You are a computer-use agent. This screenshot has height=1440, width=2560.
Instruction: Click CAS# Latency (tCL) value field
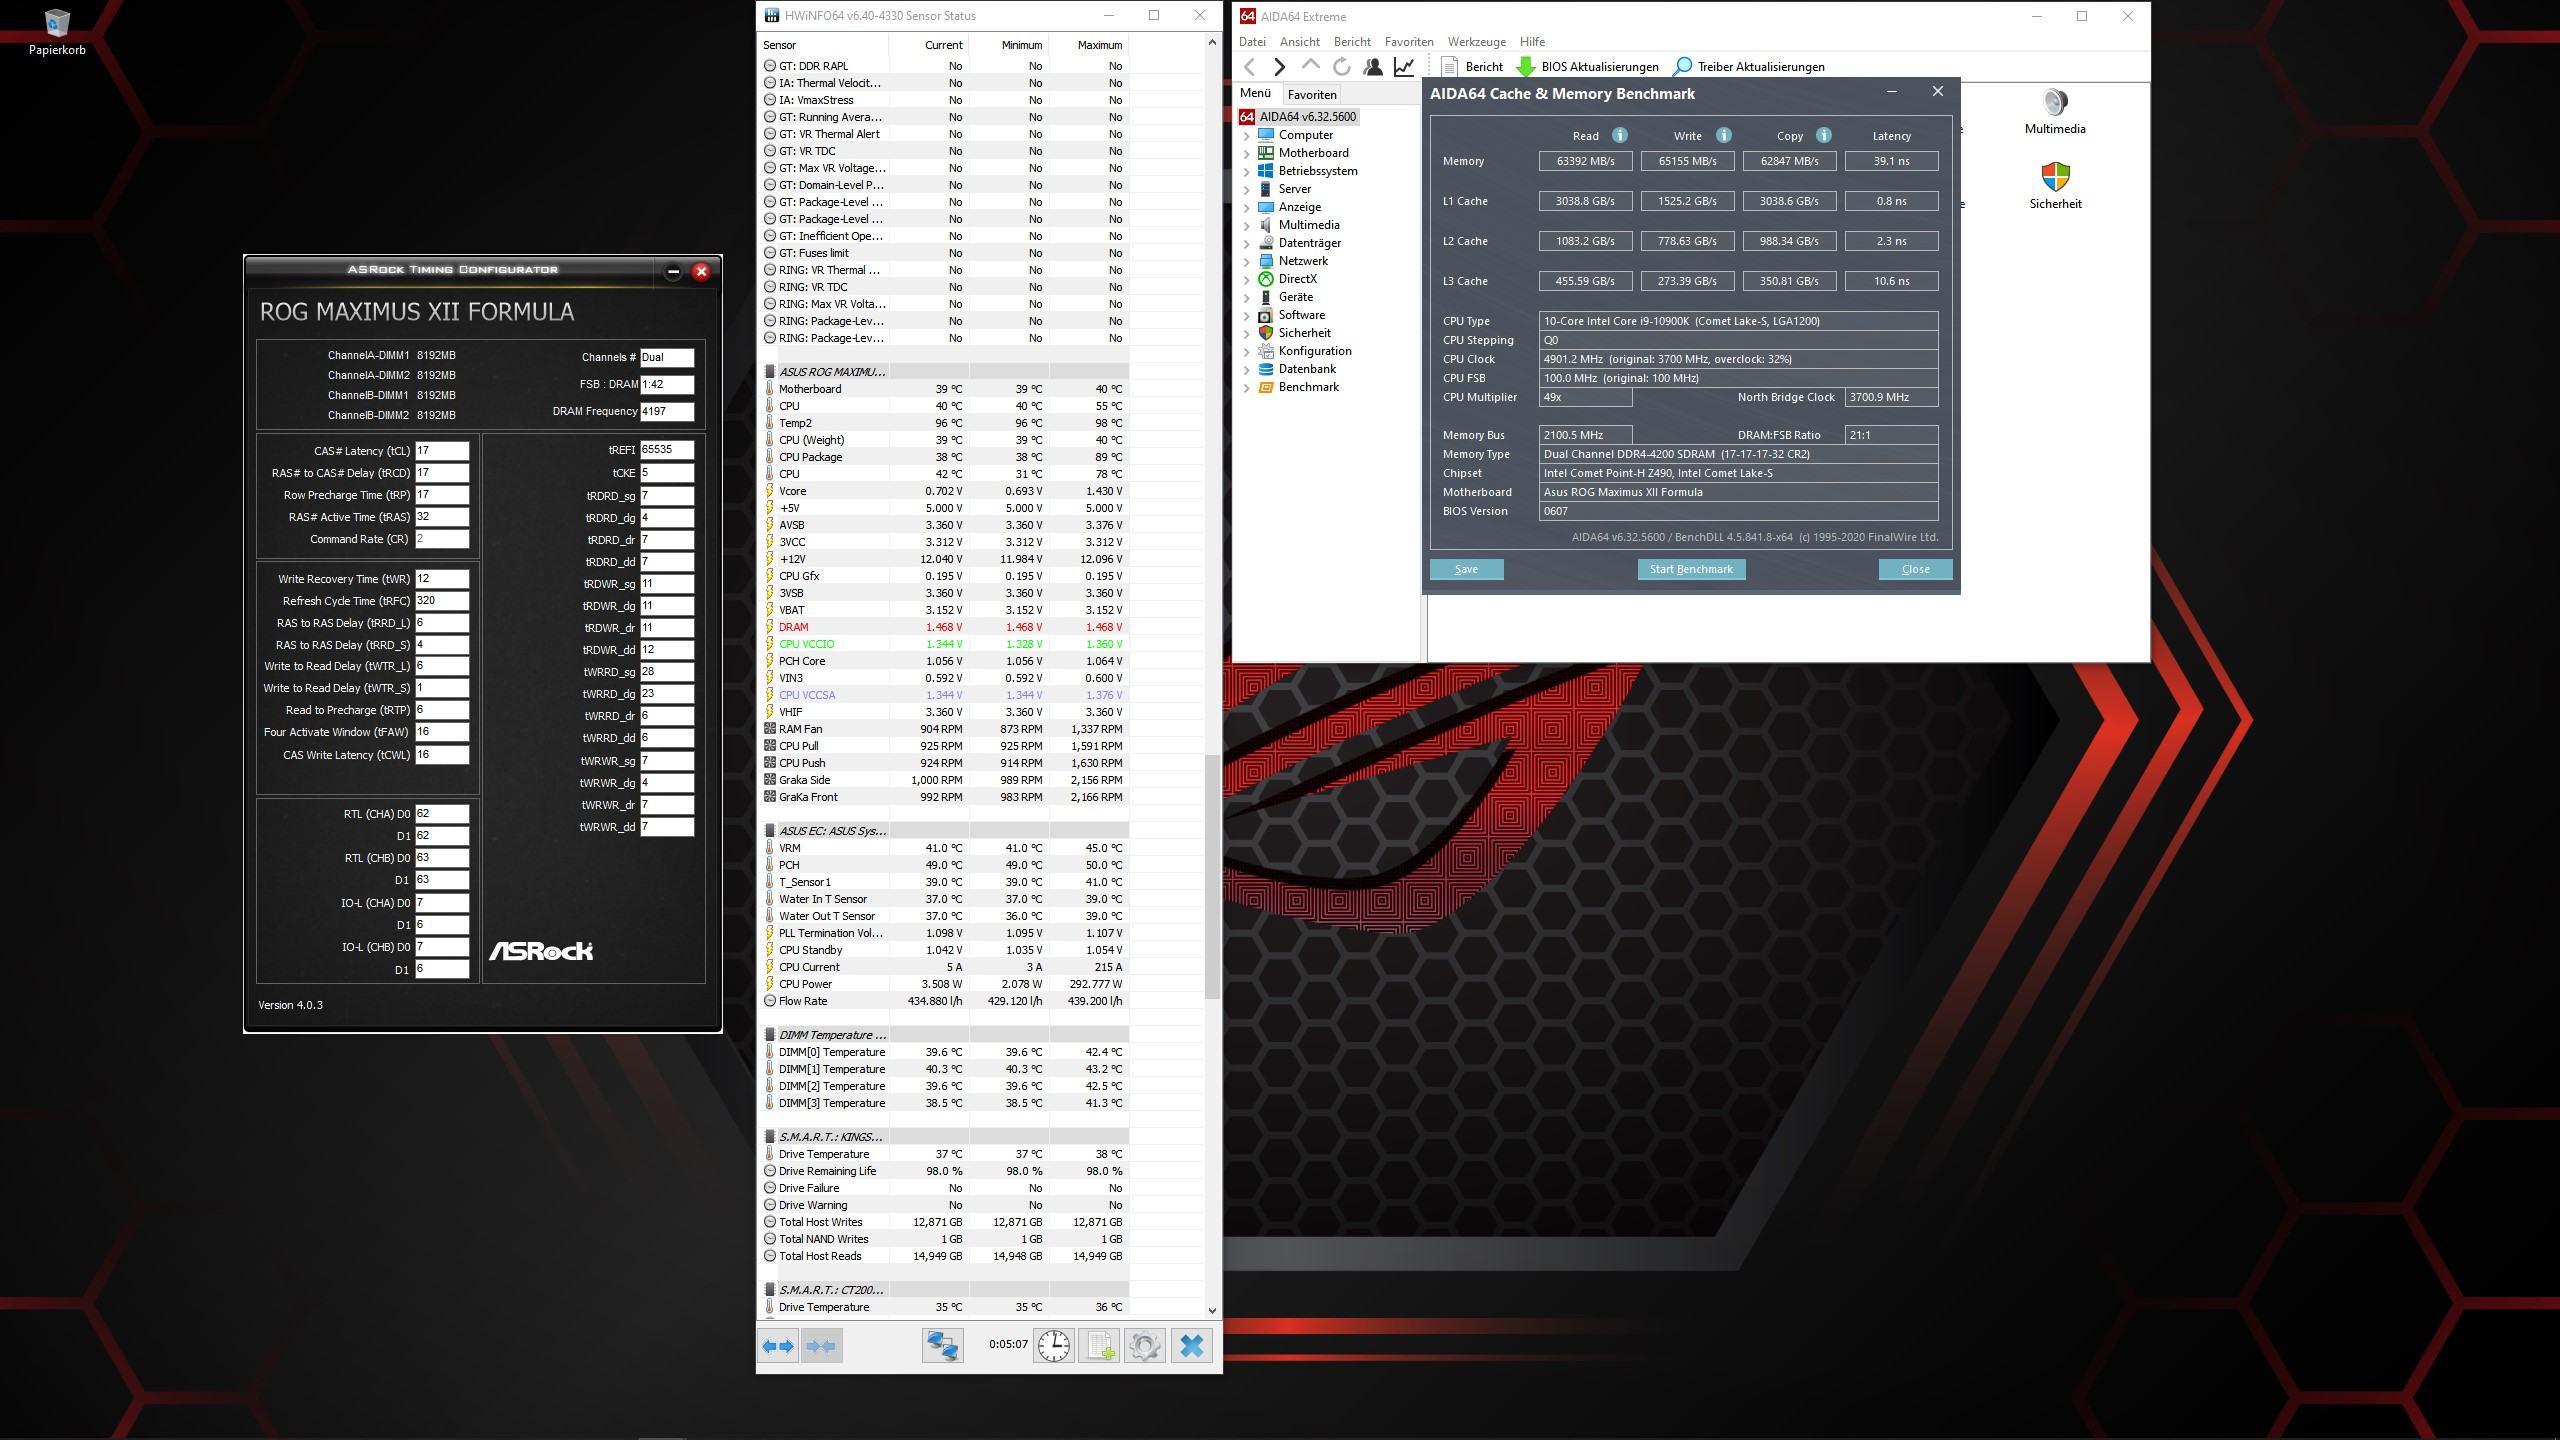click(441, 451)
